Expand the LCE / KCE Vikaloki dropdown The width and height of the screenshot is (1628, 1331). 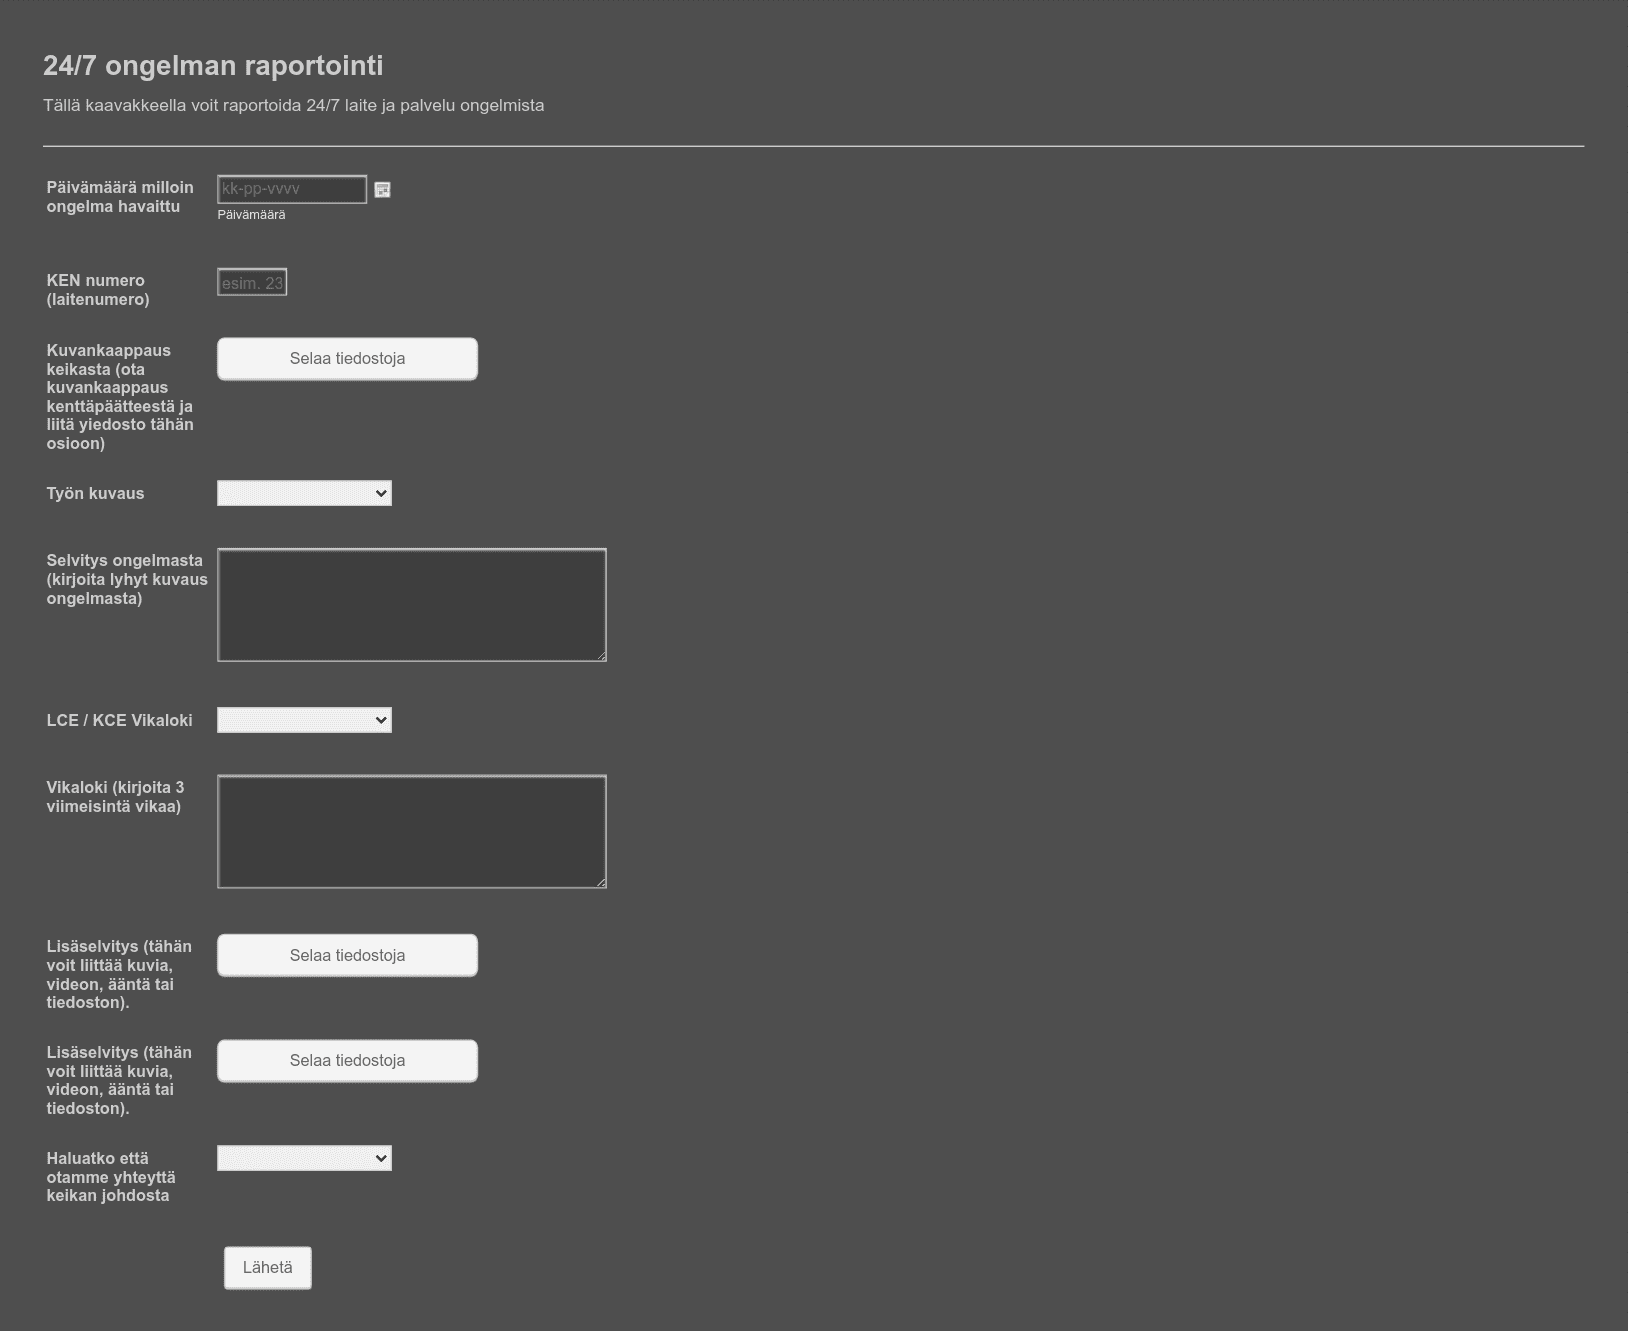click(304, 720)
